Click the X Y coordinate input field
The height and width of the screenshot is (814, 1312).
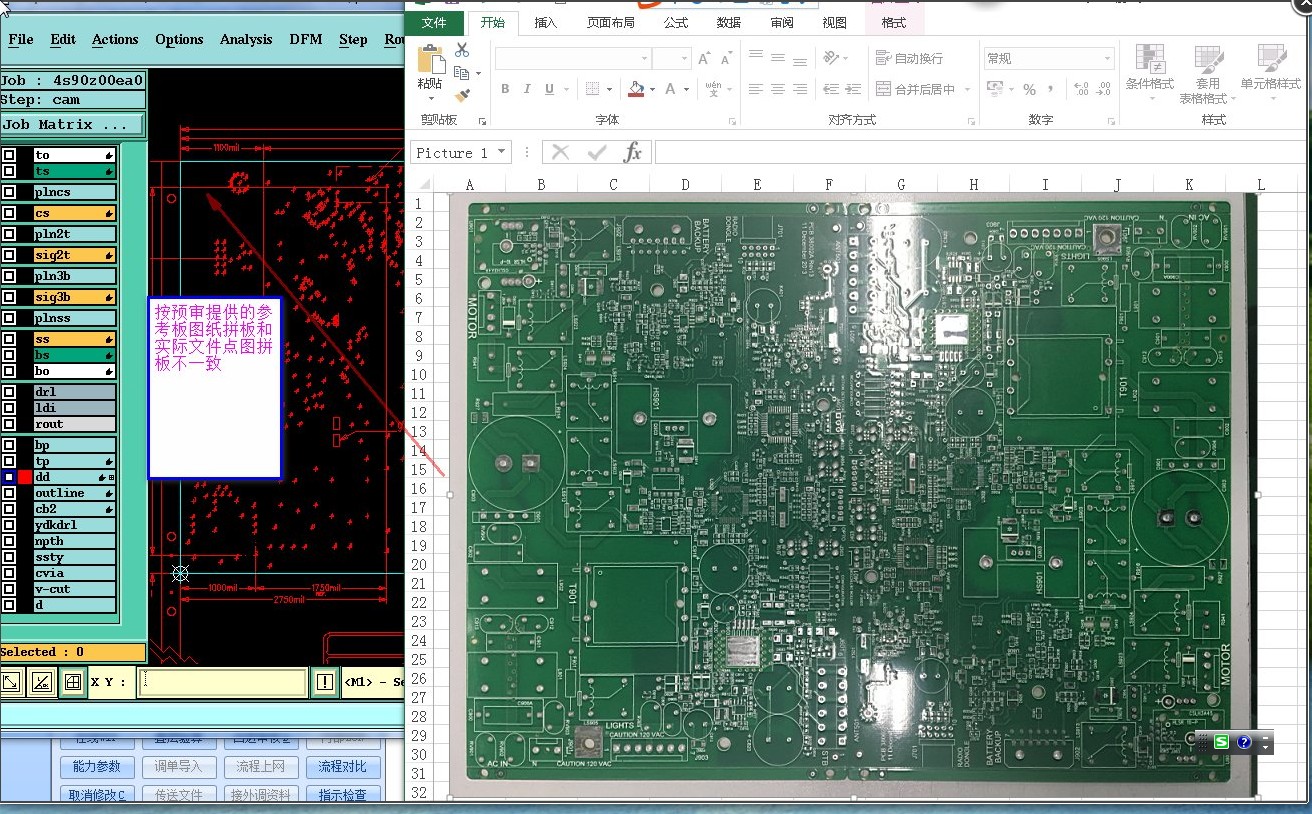point(222,683)
